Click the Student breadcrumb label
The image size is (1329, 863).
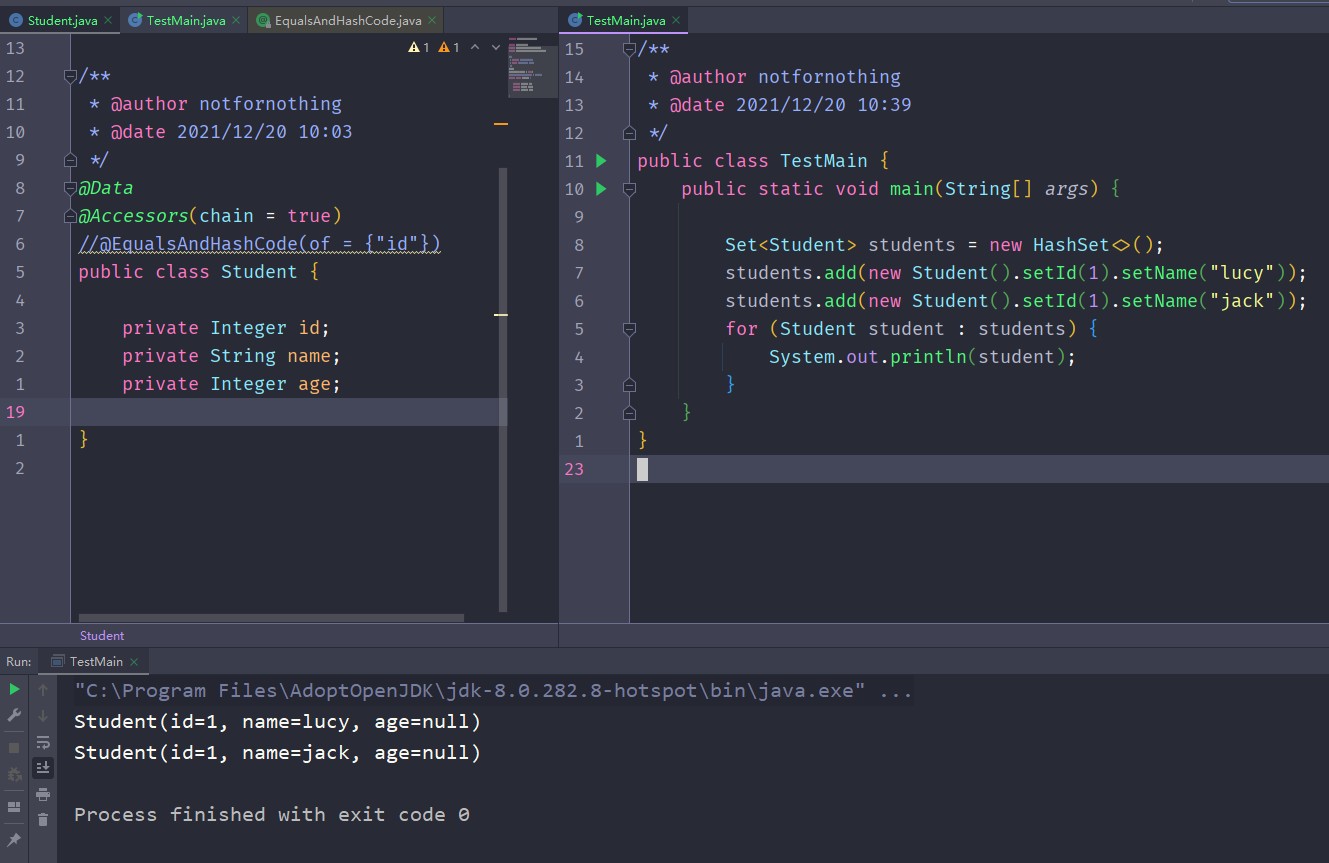click(102, 635)
